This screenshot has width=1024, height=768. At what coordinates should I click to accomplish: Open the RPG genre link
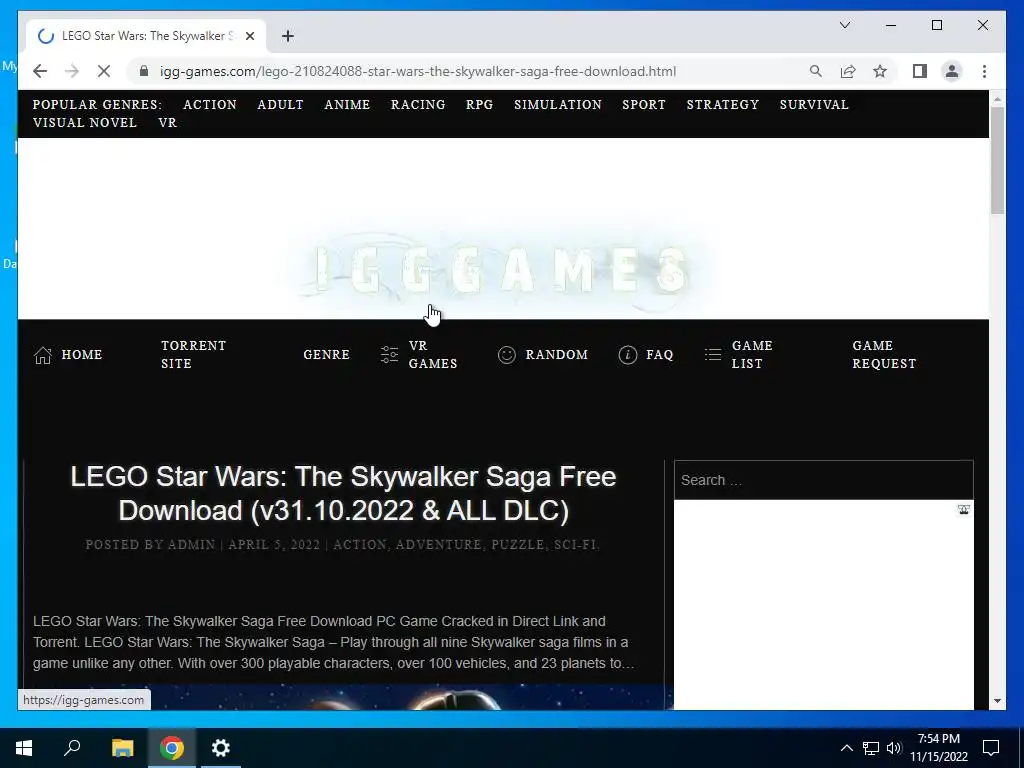pos(479,104)
